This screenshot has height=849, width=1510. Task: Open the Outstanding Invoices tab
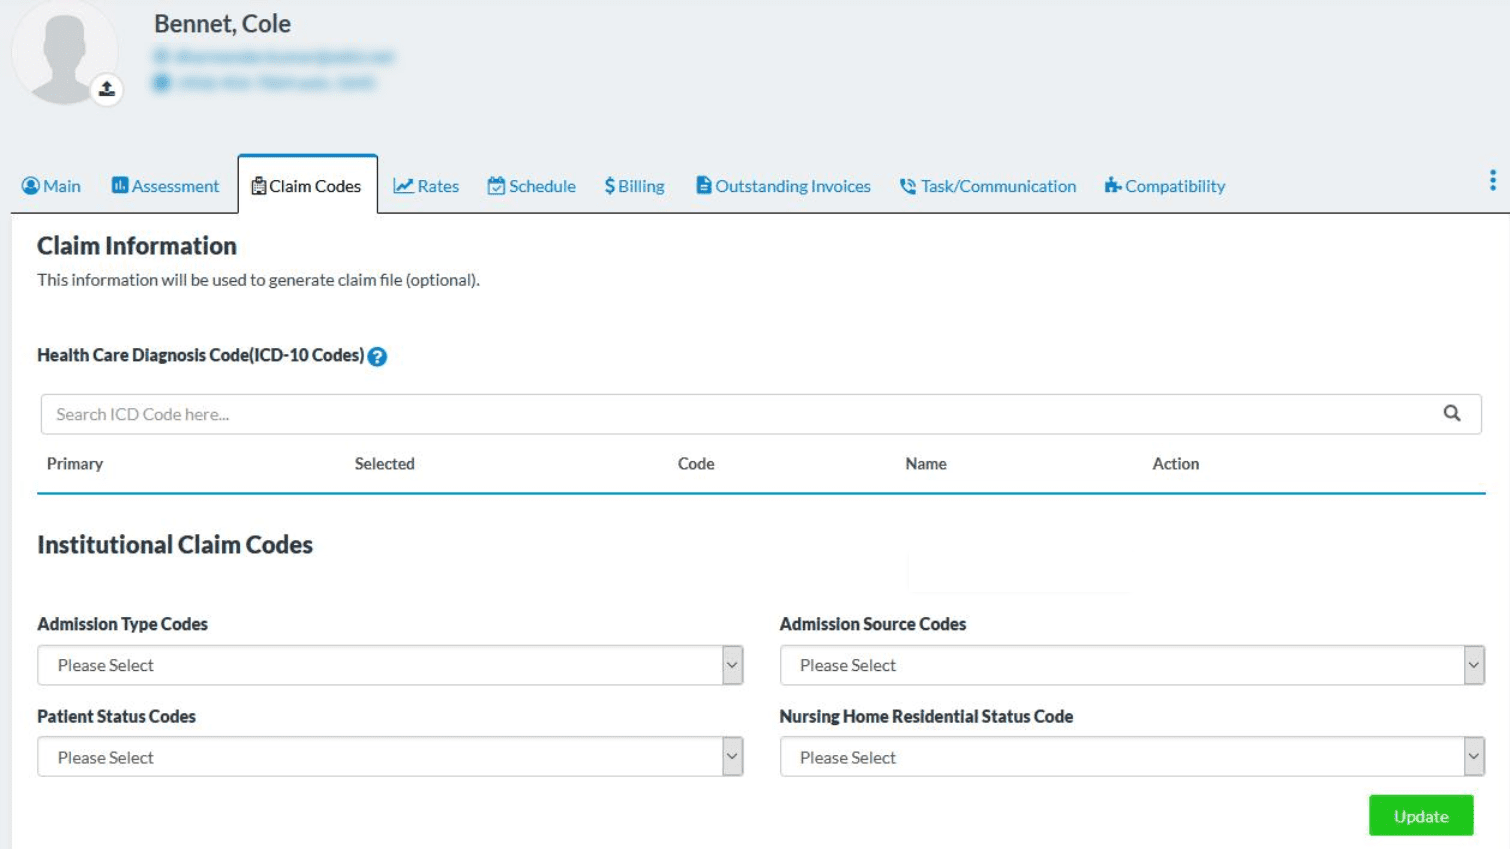point(783,185)
